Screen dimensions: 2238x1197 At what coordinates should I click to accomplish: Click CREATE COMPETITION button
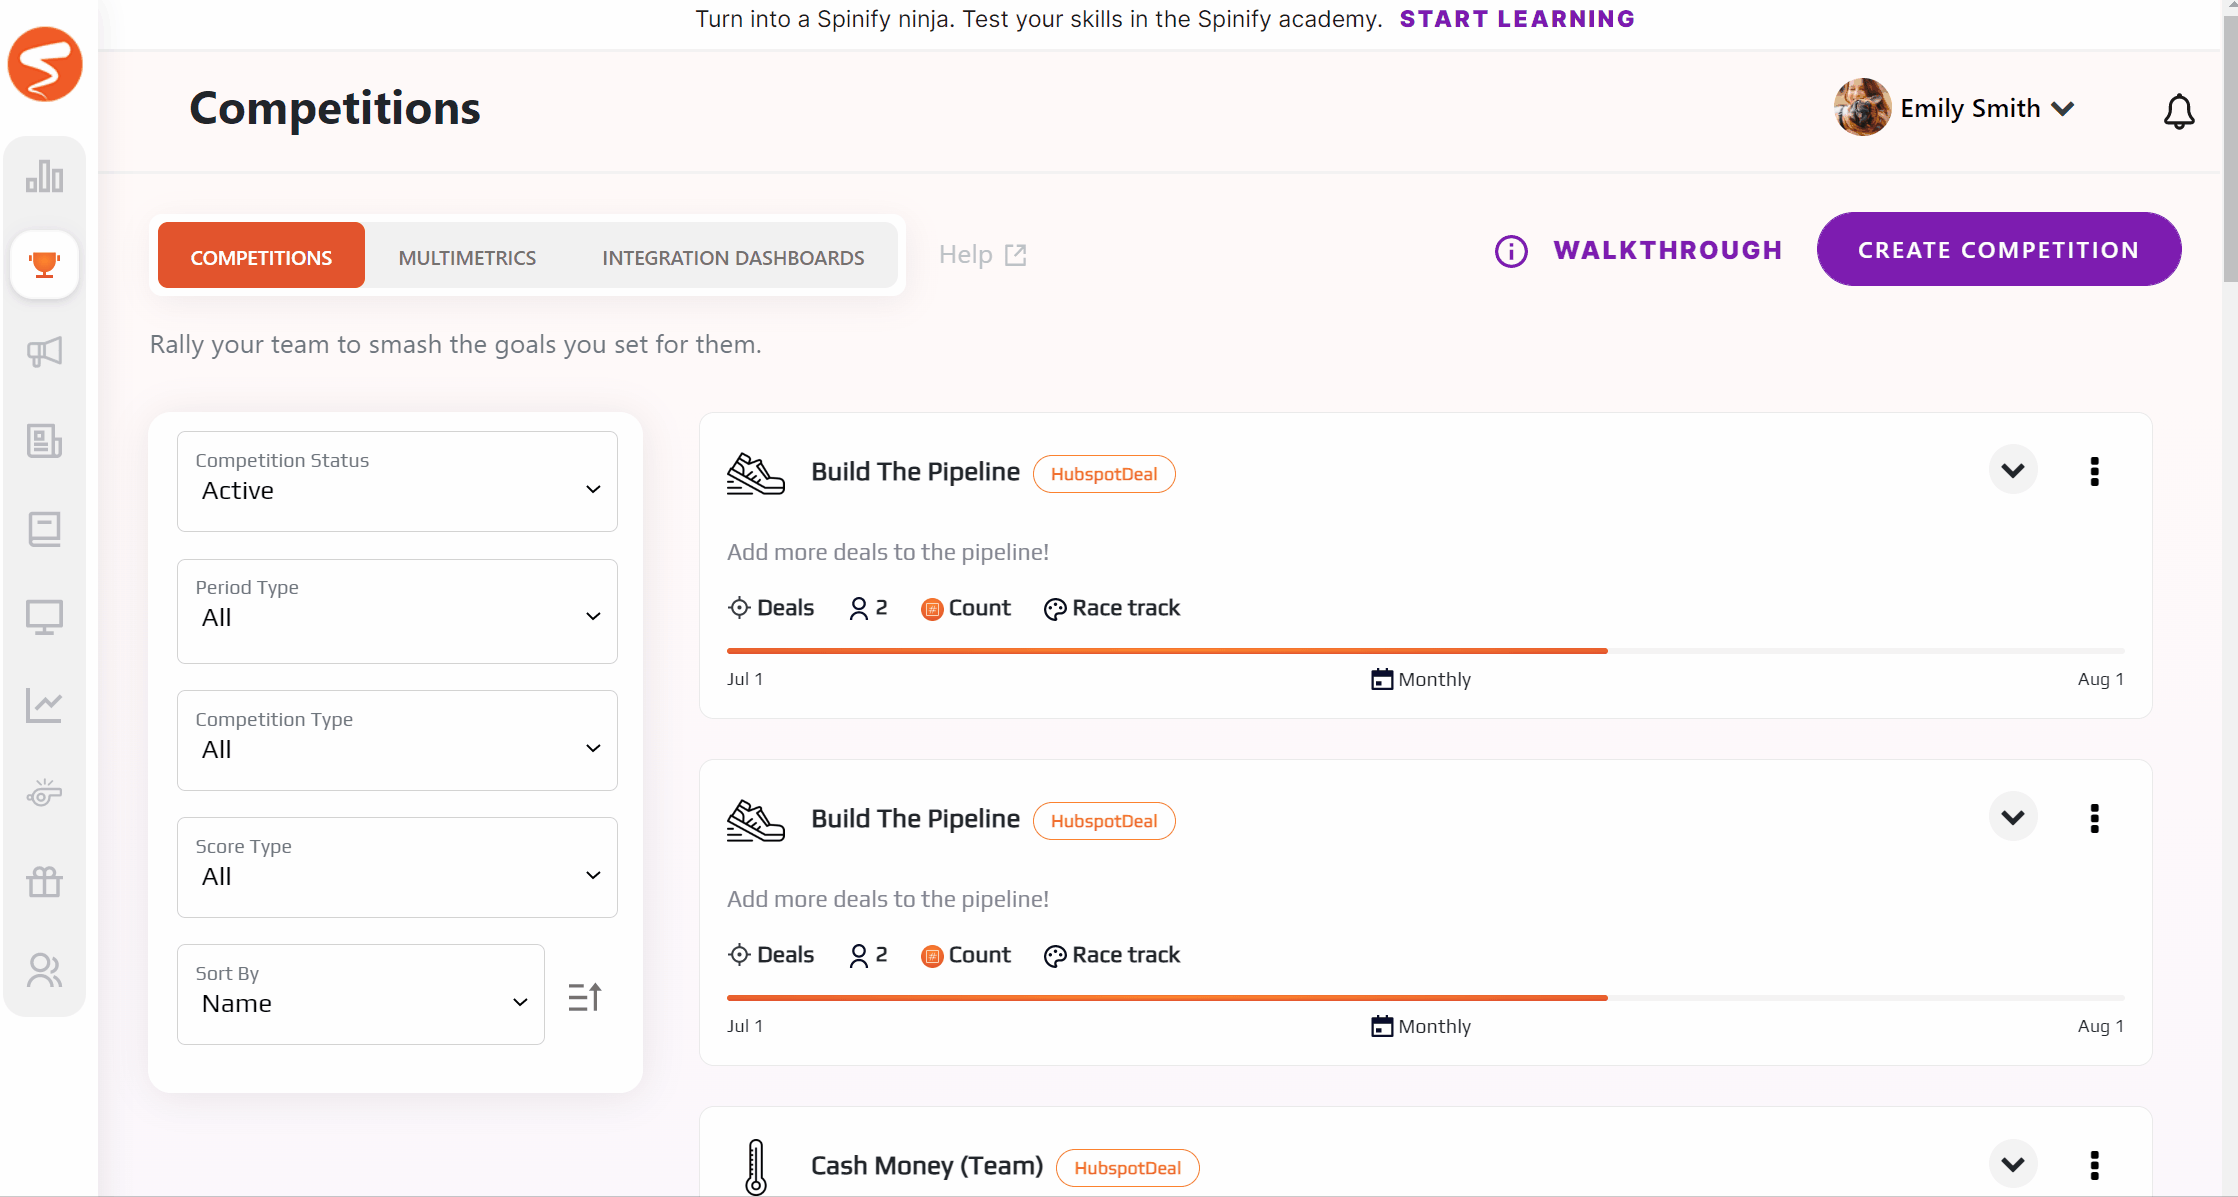click(x=2000, y=249)
